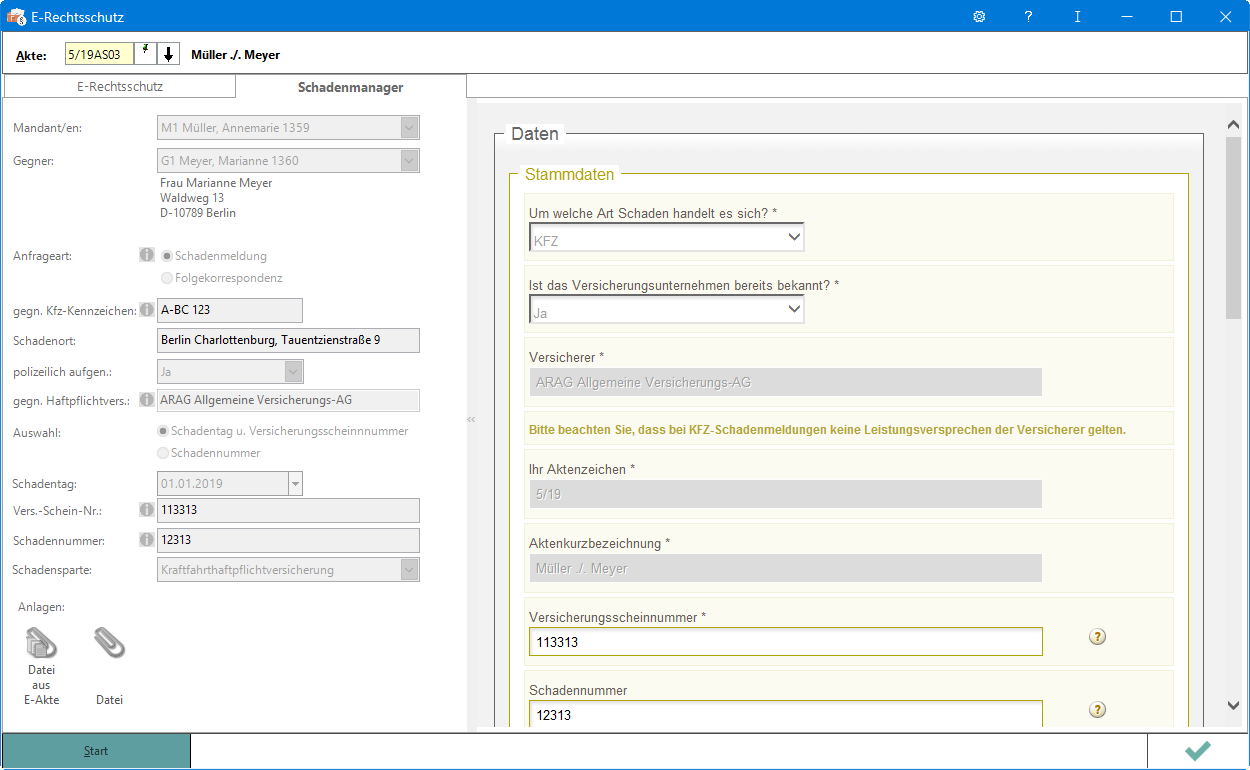The height and width of the screenshot is (770, 1250).
Task: Expand the Schadensparte dropdown list
Action: [408, 570]
